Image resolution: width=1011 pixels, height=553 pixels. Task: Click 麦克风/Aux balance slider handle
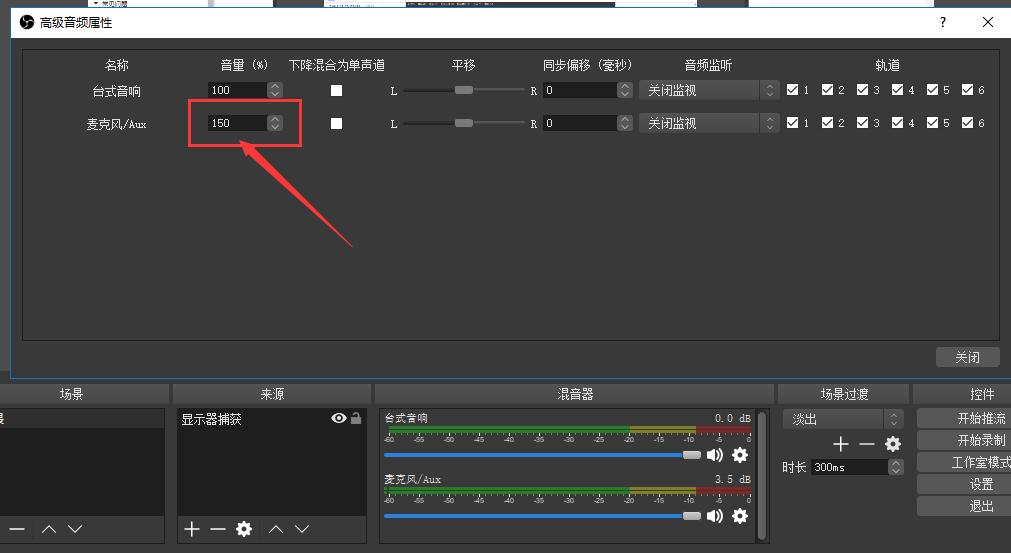[464, 123]
